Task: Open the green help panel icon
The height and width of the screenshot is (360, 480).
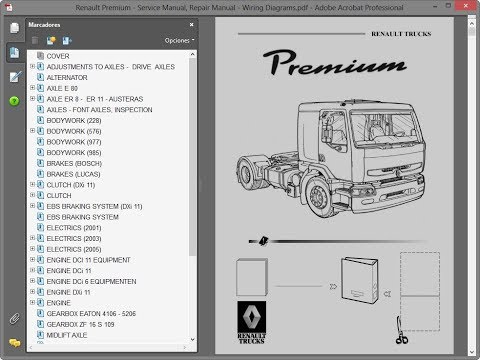Action: 14,101
